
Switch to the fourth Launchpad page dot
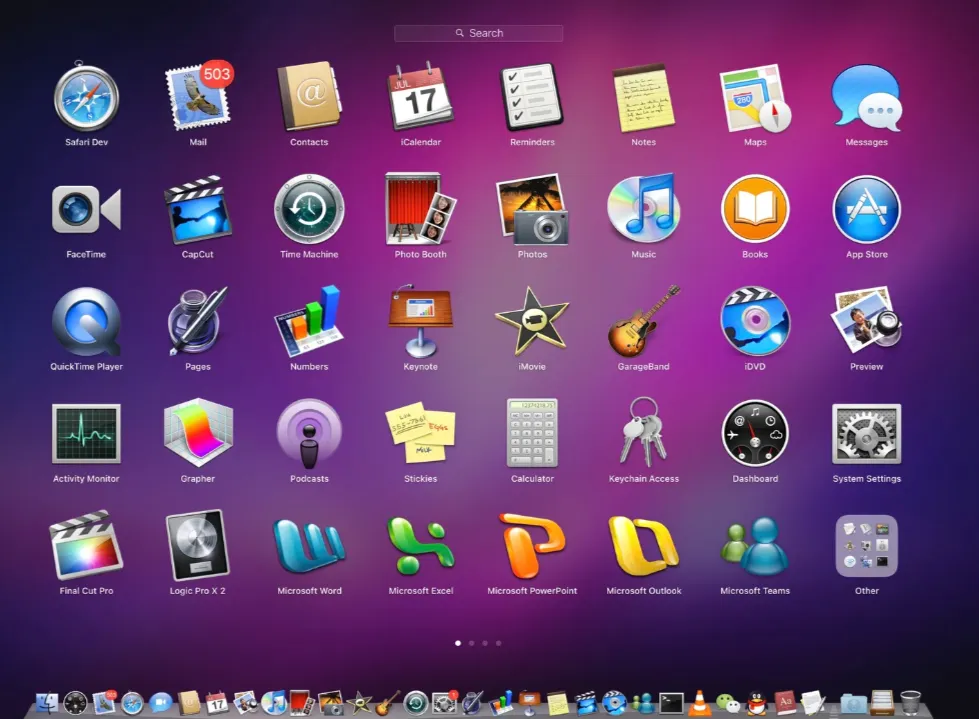(498, 643)
